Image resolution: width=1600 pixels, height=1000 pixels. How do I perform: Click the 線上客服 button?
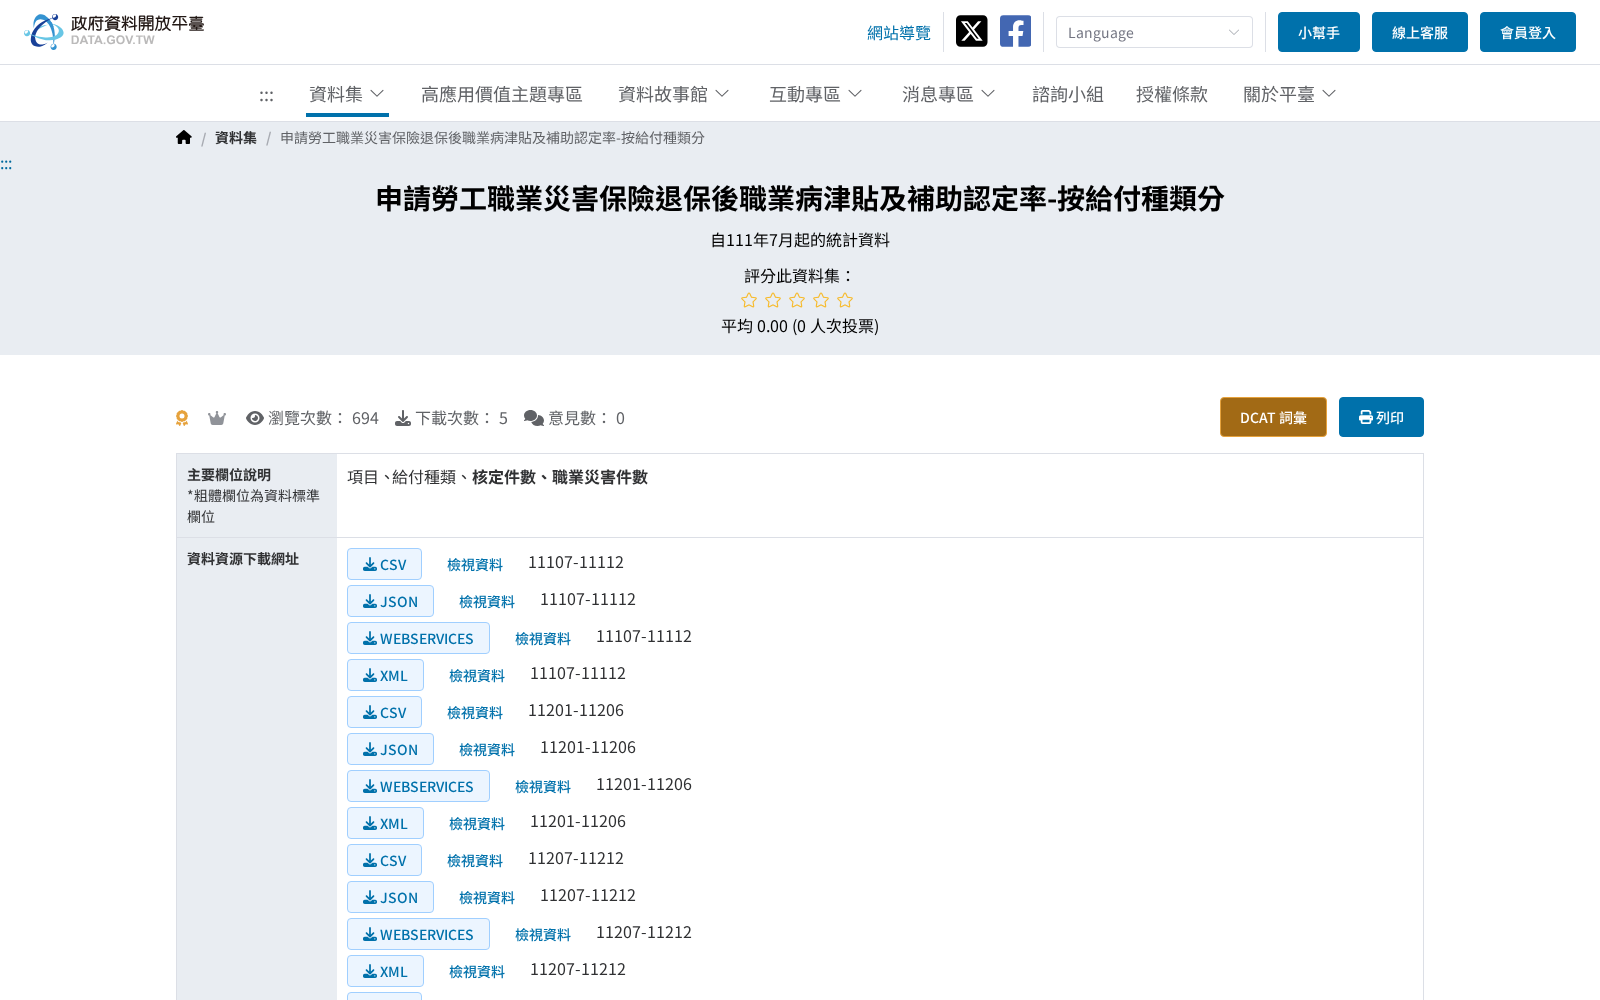coord(1420,32)
